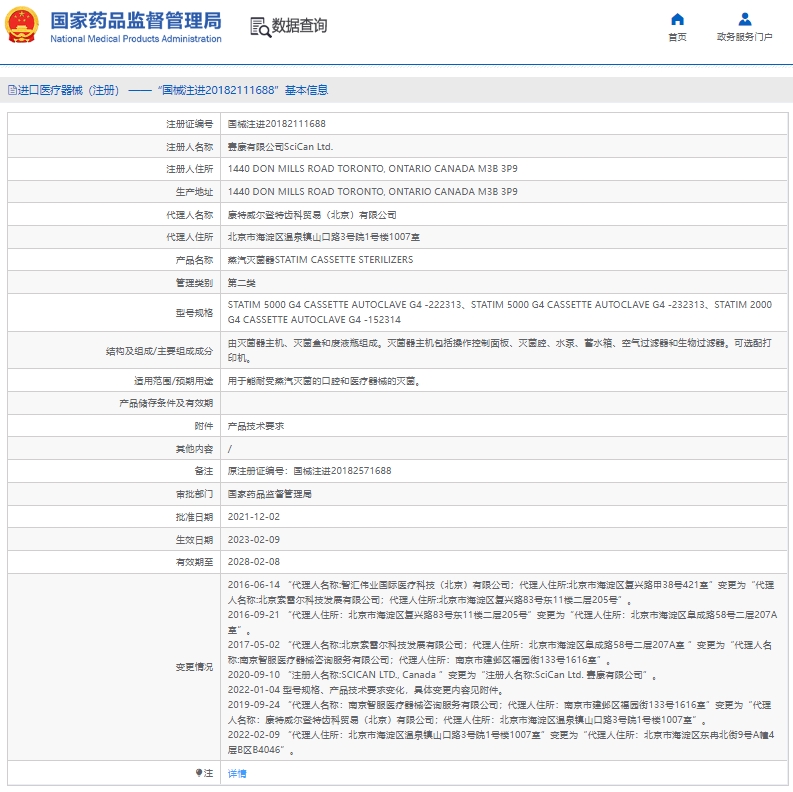
Task: Click the bullet icon beside 注
Action: tap(199, 773)
